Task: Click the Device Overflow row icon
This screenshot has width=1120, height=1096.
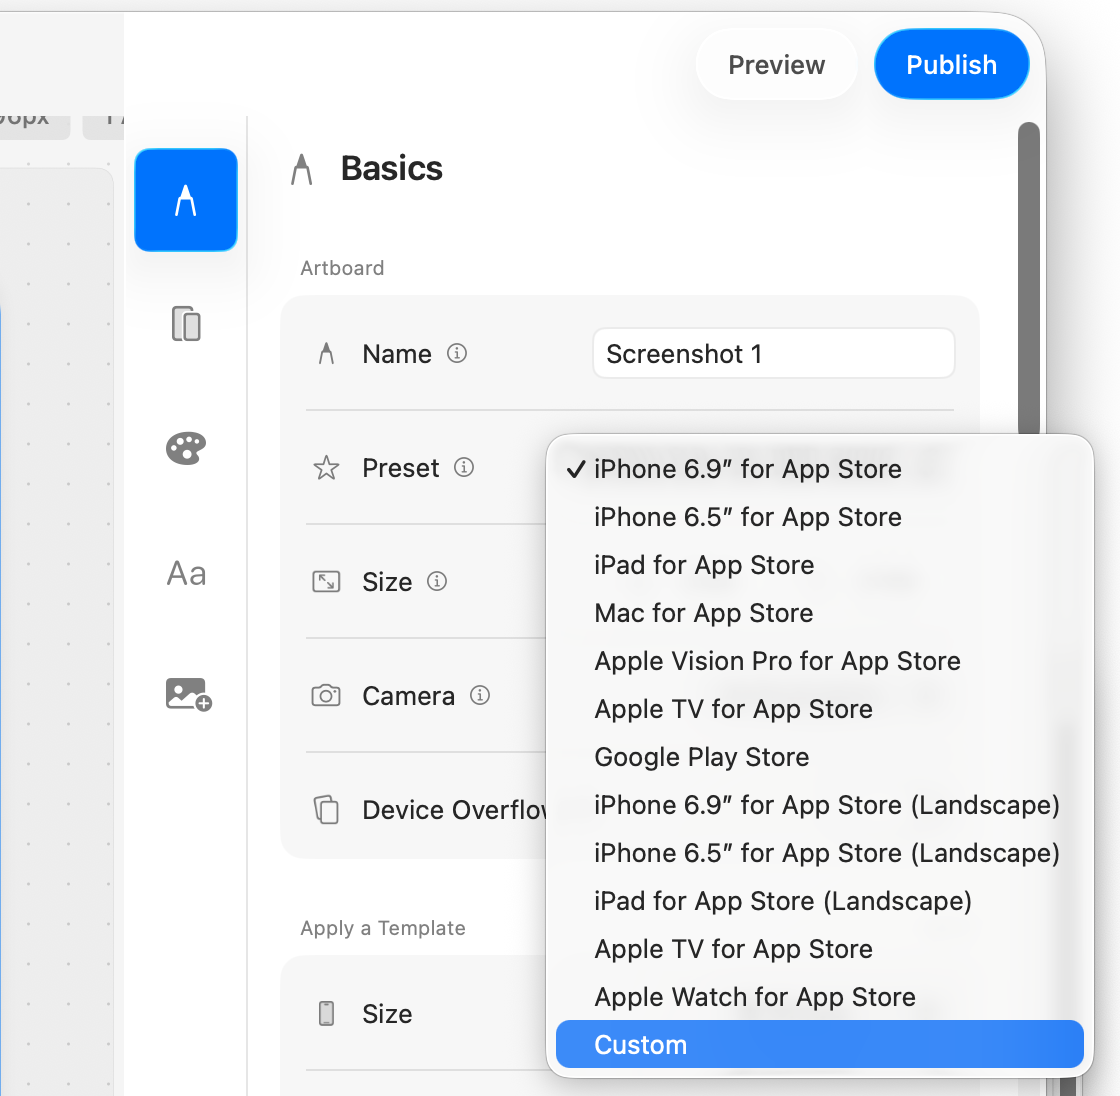Action: click(326, 809)
